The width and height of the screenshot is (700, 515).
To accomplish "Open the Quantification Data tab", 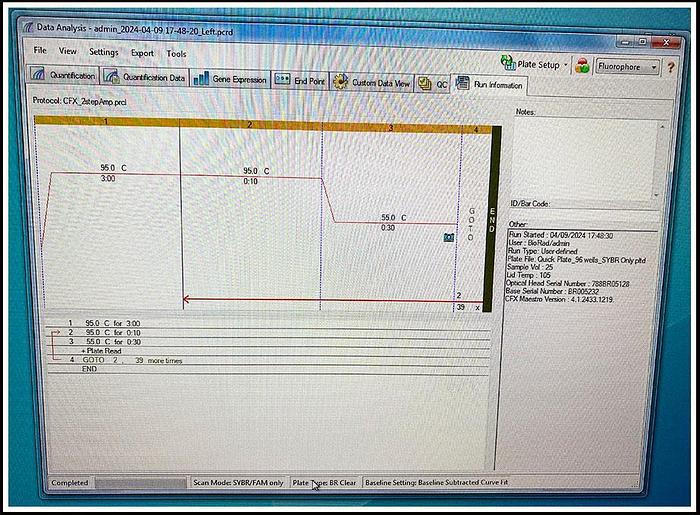I will pyautogui.click(x=146, y=78).
